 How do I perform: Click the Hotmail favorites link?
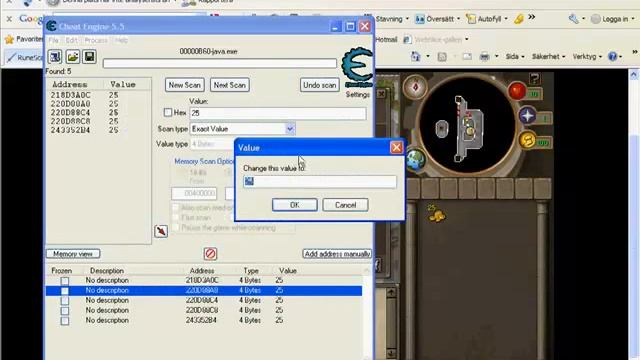[x=386, y=40]
